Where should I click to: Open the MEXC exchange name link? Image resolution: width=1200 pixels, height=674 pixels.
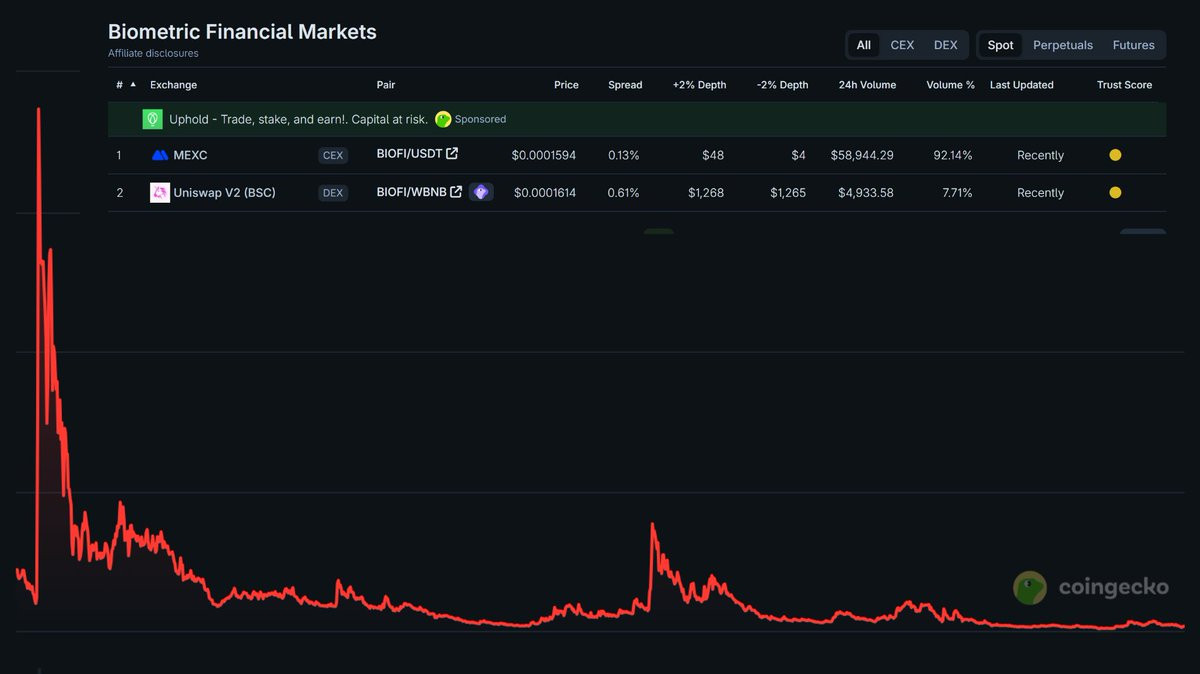tap(190, 155)
